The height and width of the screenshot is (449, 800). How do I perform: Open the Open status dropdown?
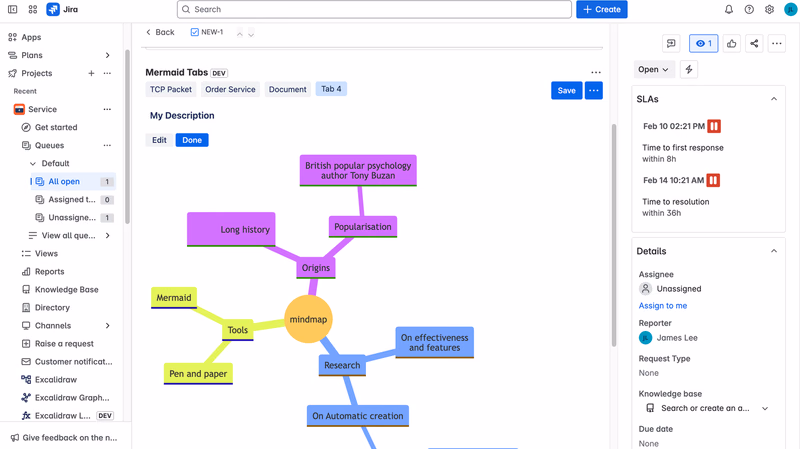coord(654,69)
